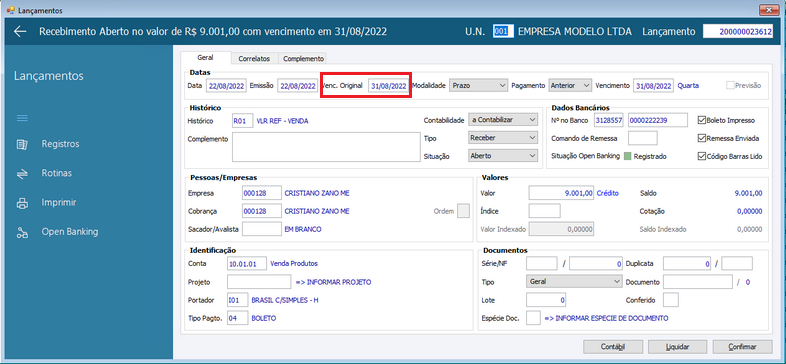Click the Empresa code field 000128

262,193
